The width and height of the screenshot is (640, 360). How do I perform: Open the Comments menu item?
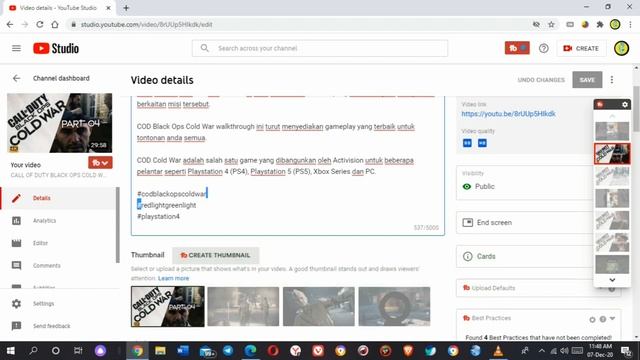pyautogui.click(x=59, y=265)
